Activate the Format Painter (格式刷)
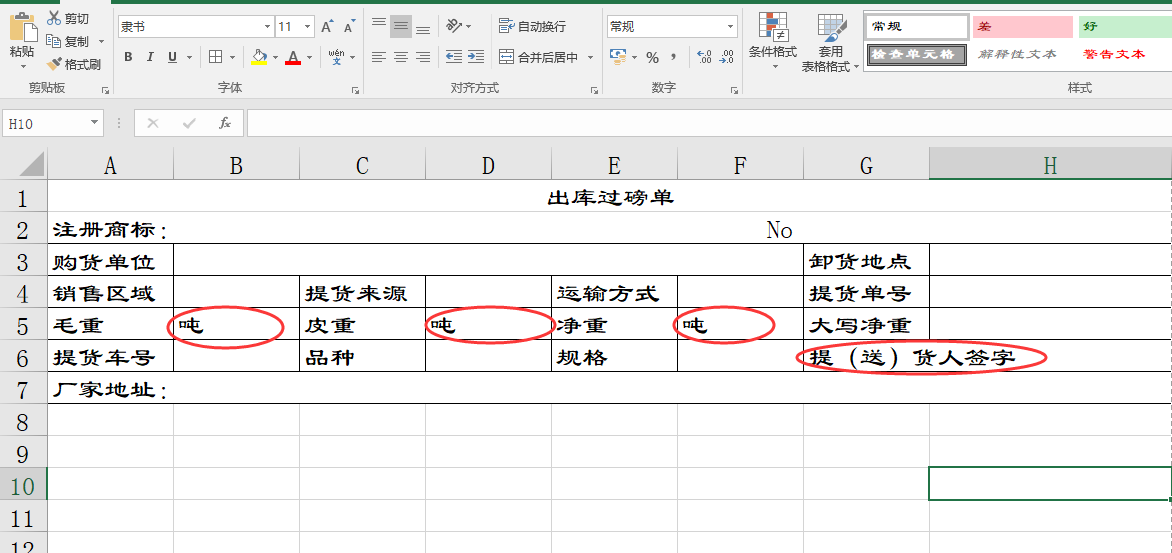1172x553 pixels. (73, 64)
